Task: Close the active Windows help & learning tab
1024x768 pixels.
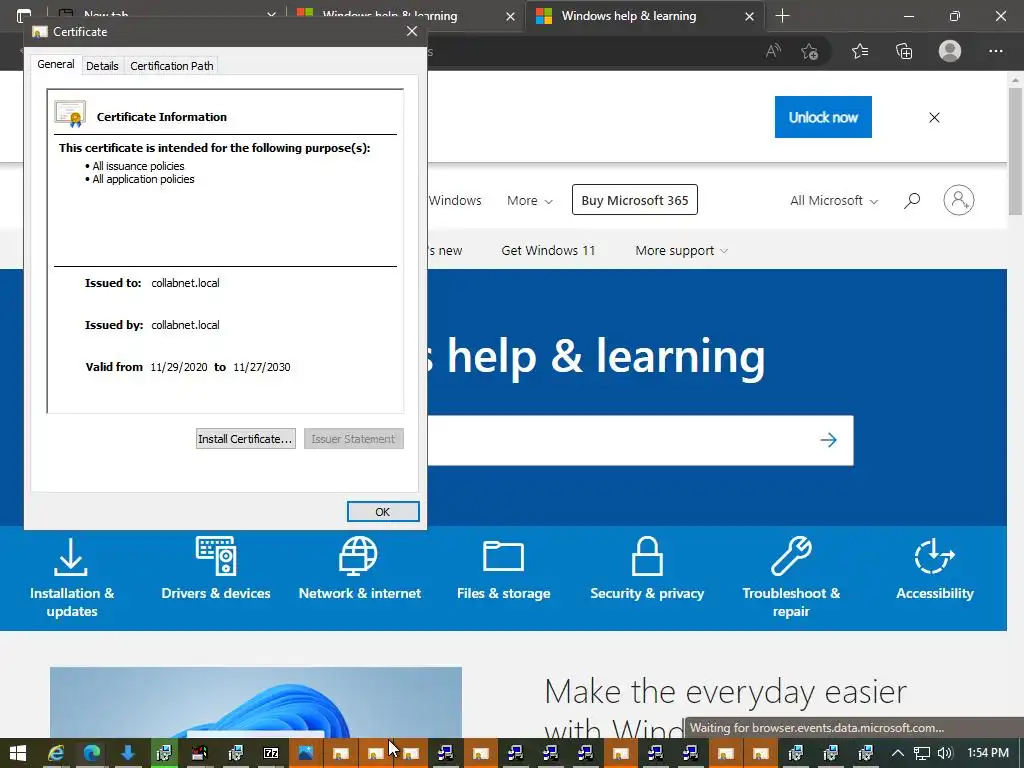Action: click(749, 16)
